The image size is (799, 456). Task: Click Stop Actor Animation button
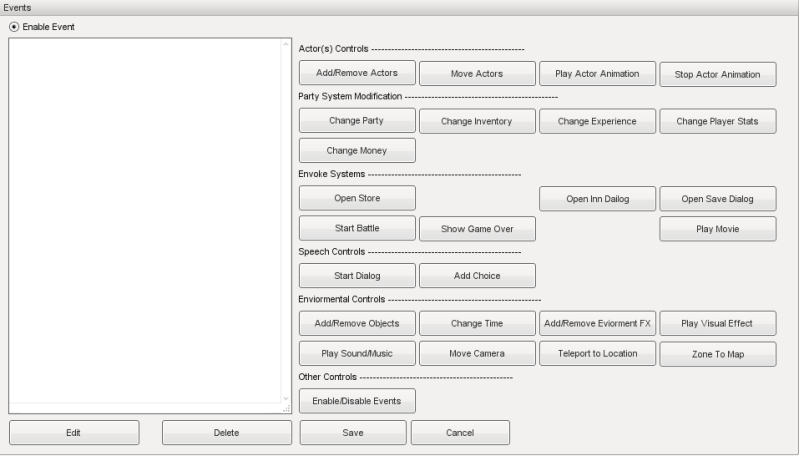click(x=717, y=74)
